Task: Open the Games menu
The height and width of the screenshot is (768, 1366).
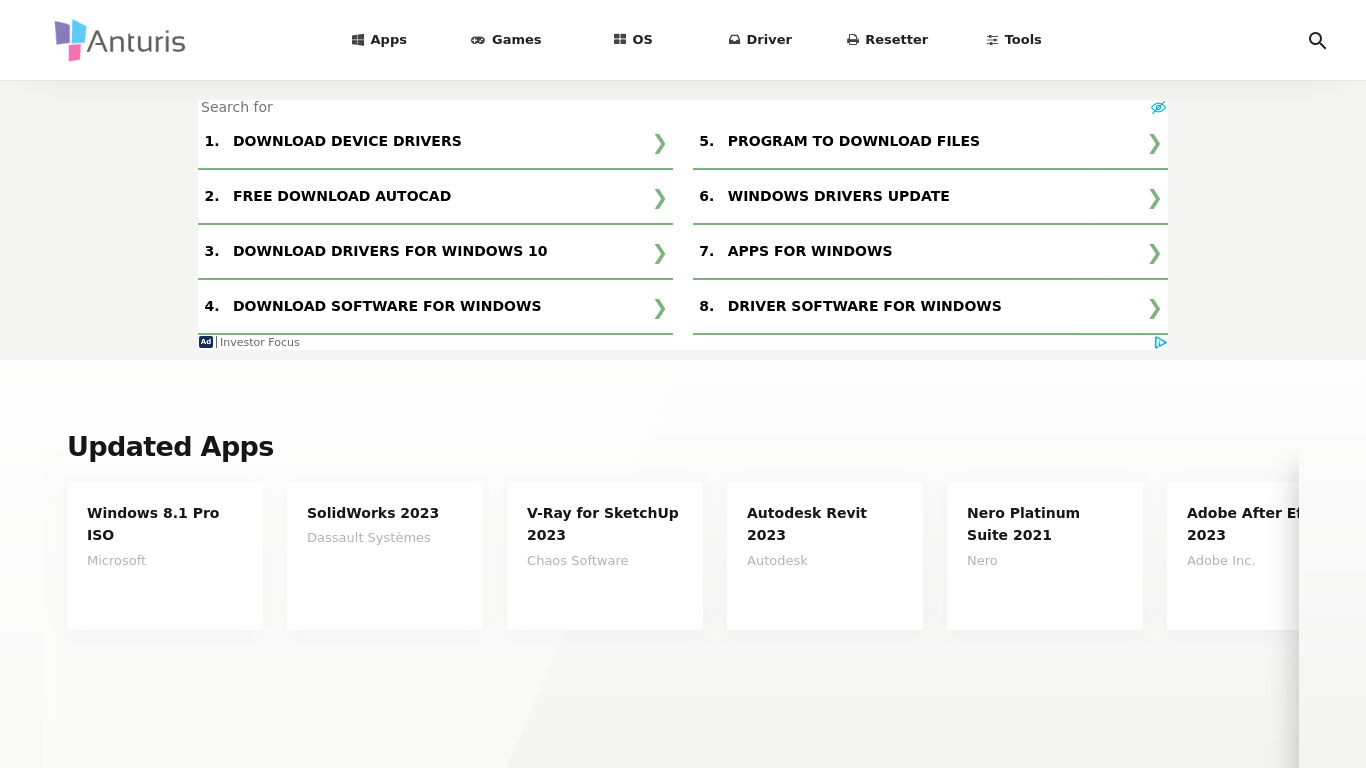Action: [x=506, y=40]
